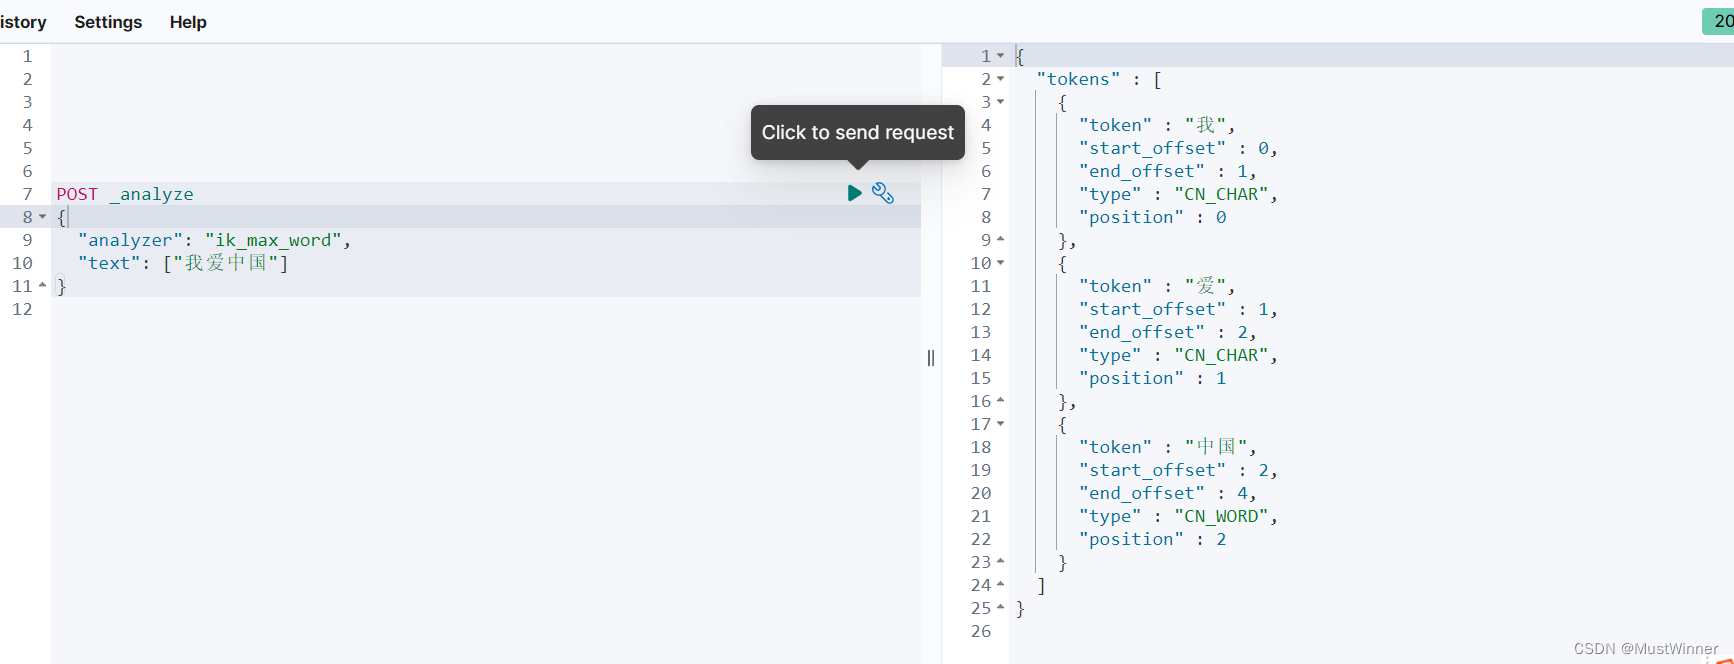The image size is (1734, 664).
Task: Toggle fold arrow at response line 23
Action: coord(1000,562)
